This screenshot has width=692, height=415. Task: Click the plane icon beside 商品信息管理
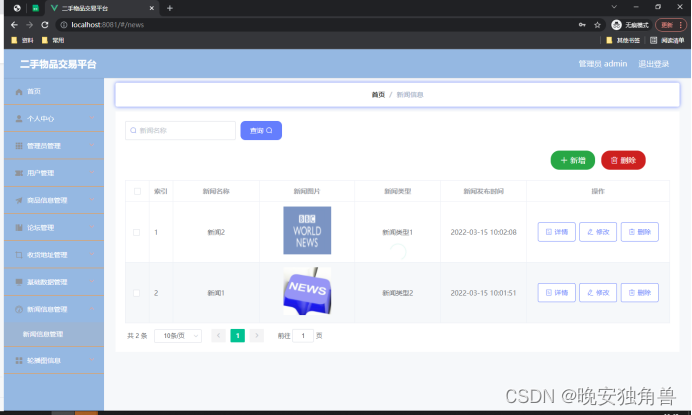pos(19,200)
